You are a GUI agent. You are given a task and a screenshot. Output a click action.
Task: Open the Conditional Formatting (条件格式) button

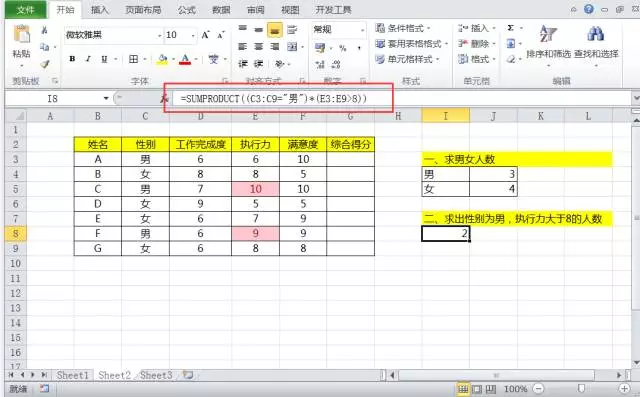403,28
